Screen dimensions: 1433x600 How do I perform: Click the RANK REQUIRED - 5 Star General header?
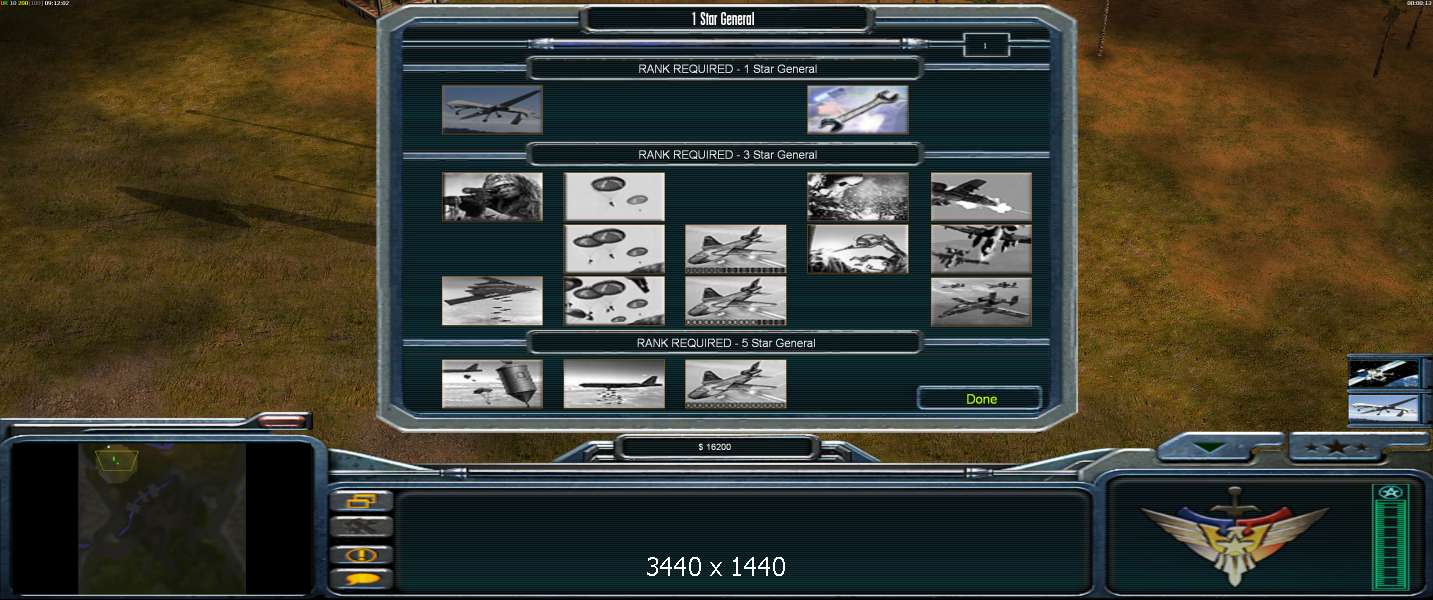point(726,343)
